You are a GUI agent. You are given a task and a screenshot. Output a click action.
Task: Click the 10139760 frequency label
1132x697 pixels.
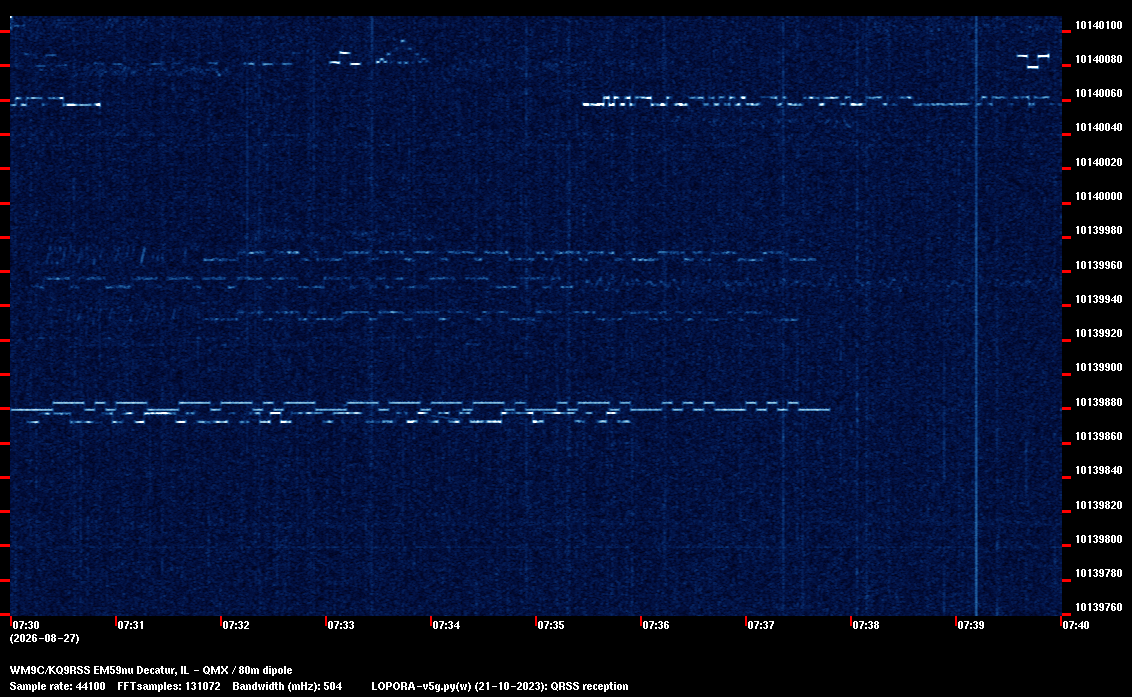tap(1098, 607)
